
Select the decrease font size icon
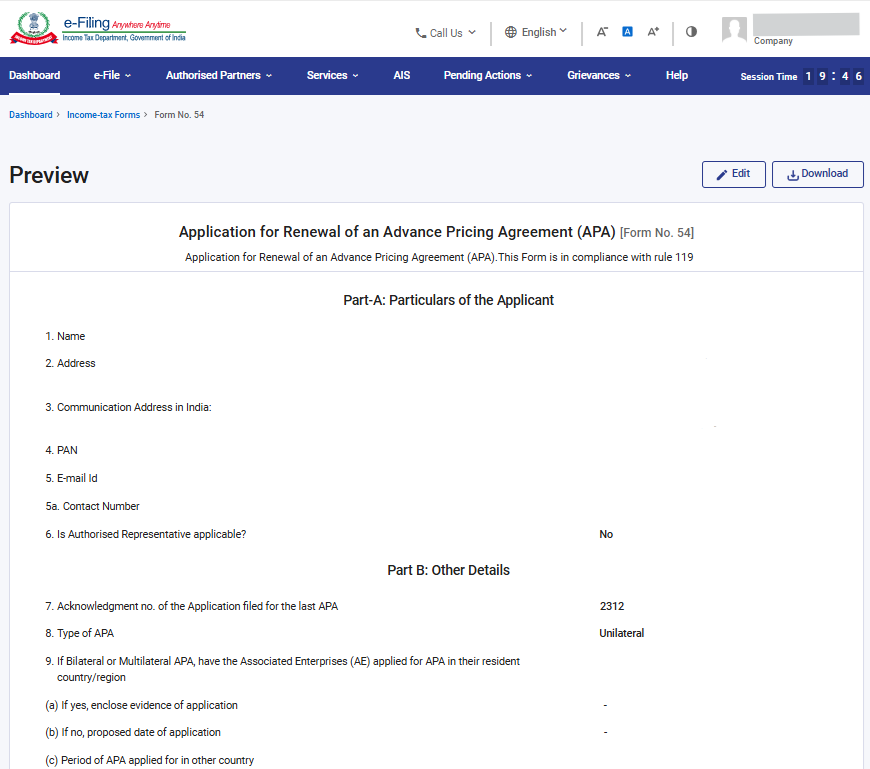click(x=602, y=31)
